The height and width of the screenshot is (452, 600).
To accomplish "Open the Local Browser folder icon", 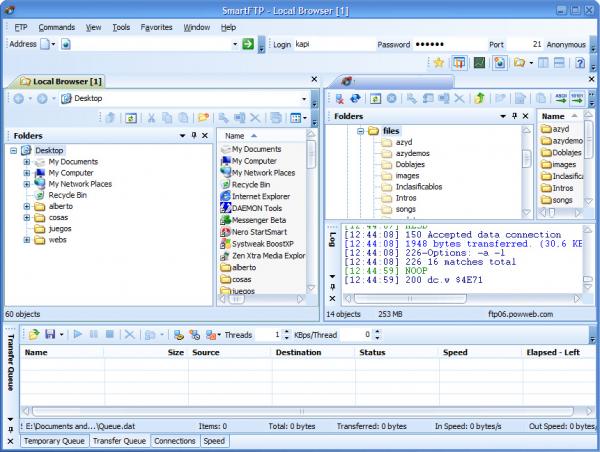I will click(x=519, y=62).
